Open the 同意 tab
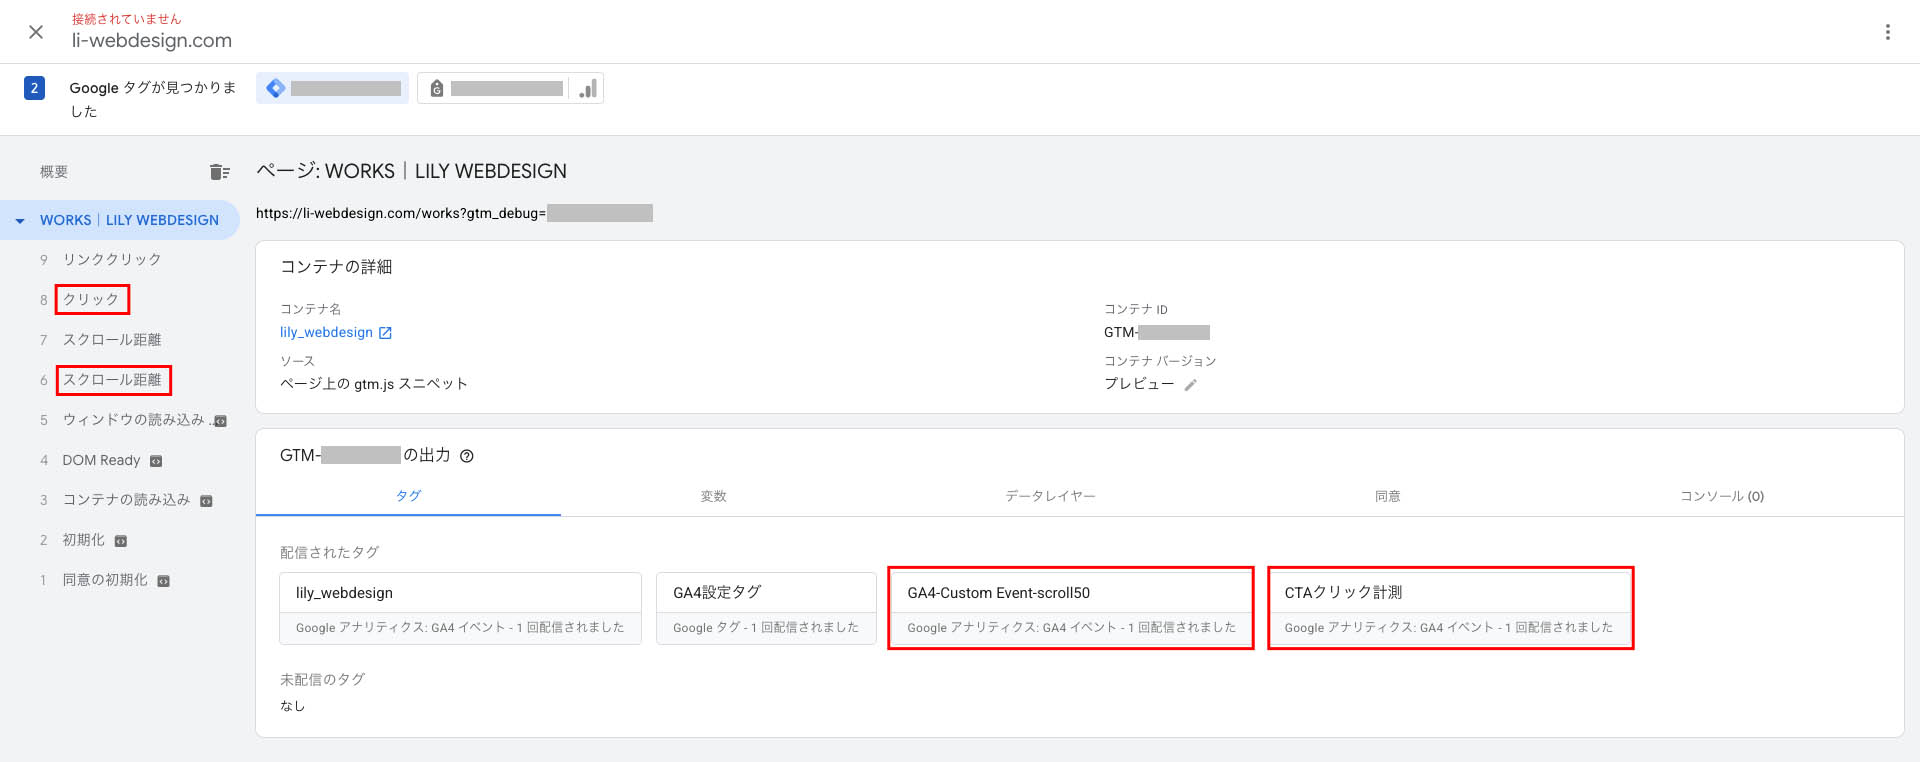This screenshot has height=762, width=1920. pyautogui.click(x=1387, y=496)
